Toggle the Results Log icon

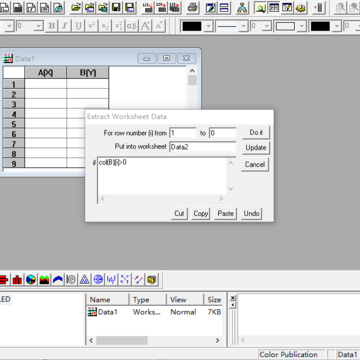[274, 7]
